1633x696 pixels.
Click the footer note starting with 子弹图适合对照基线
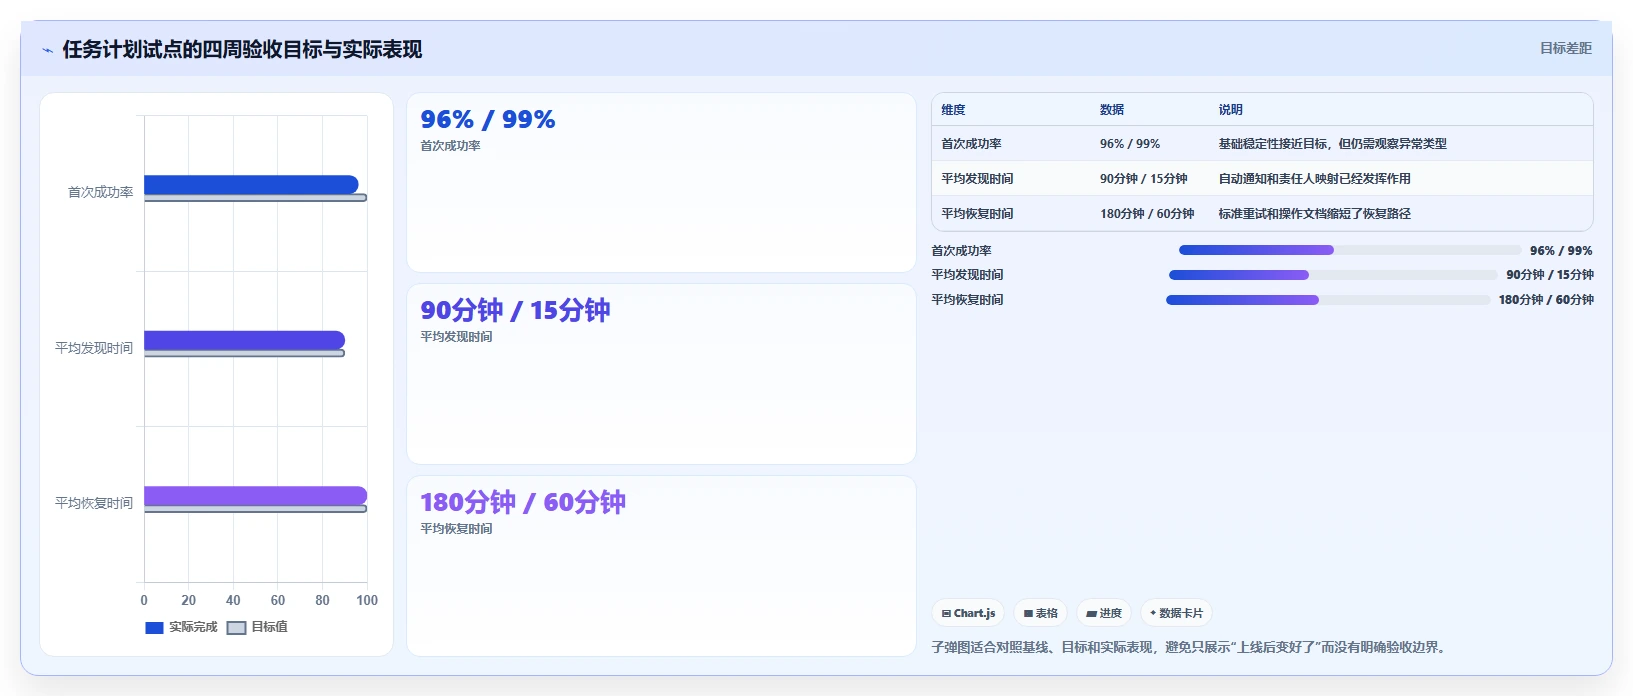coord(1190,648)
